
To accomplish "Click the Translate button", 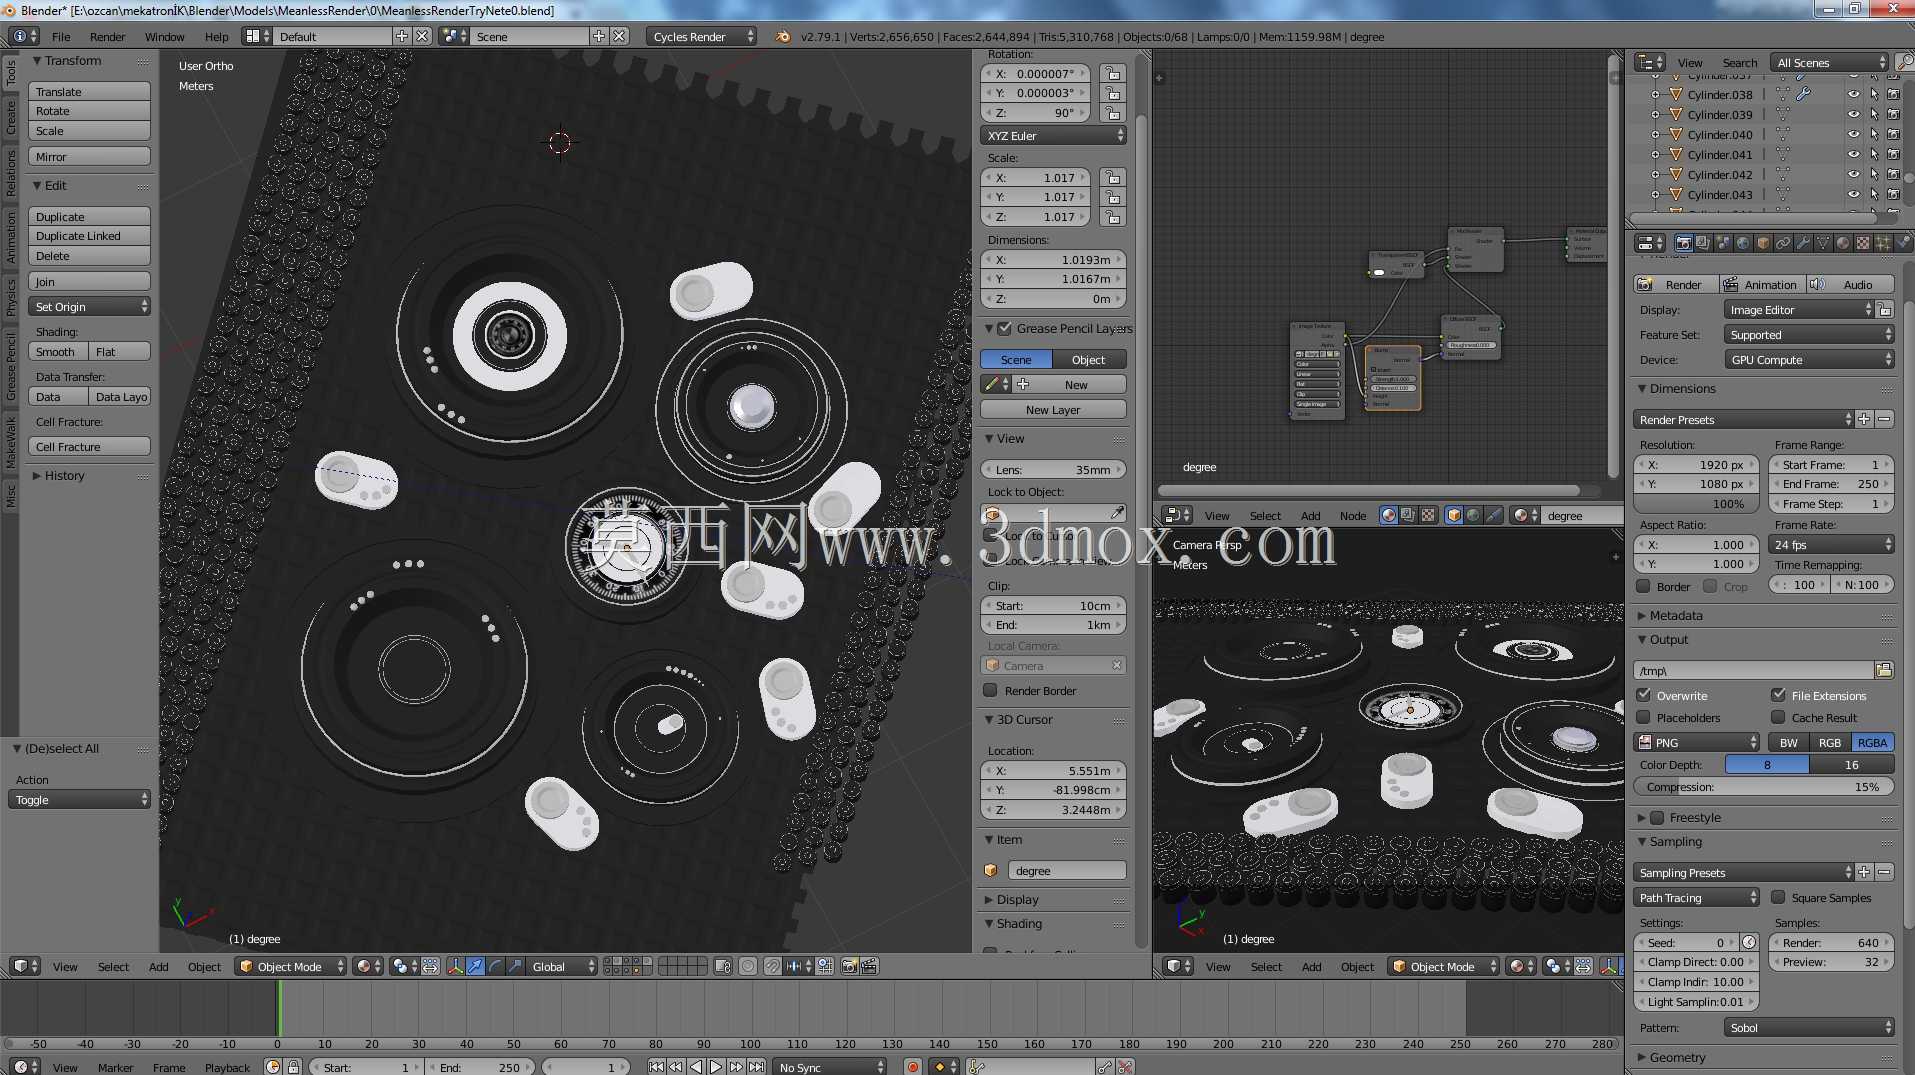I will pyautogui.click(x=90, y=91).
